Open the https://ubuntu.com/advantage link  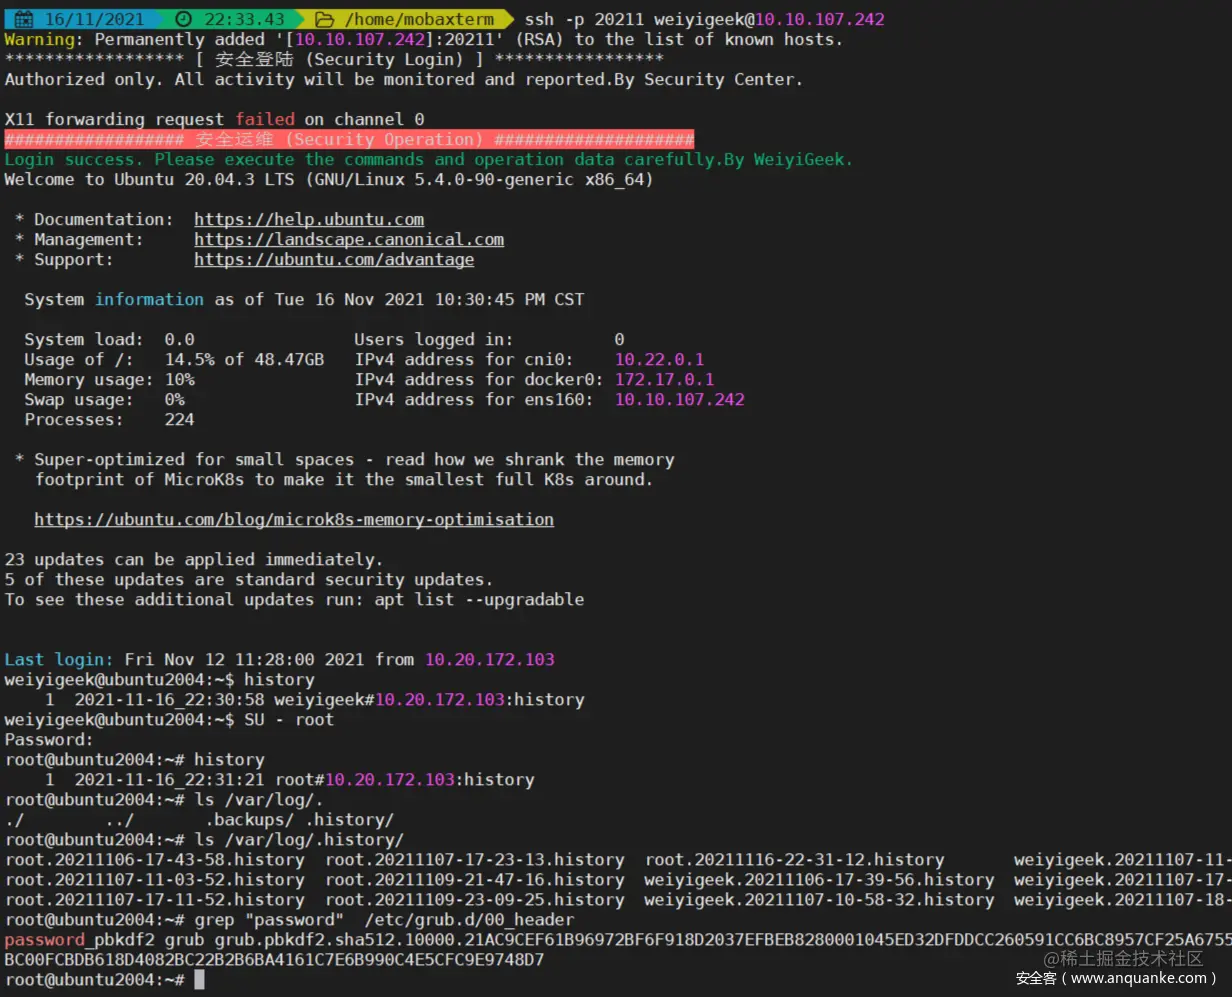(x=334, y=259)
